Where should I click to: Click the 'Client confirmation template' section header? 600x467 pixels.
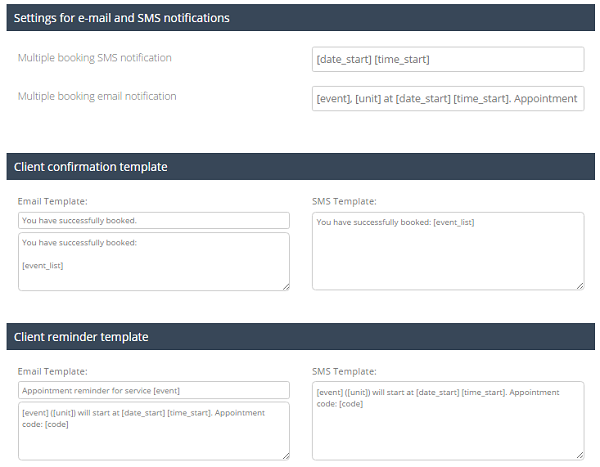click(91, 167)
